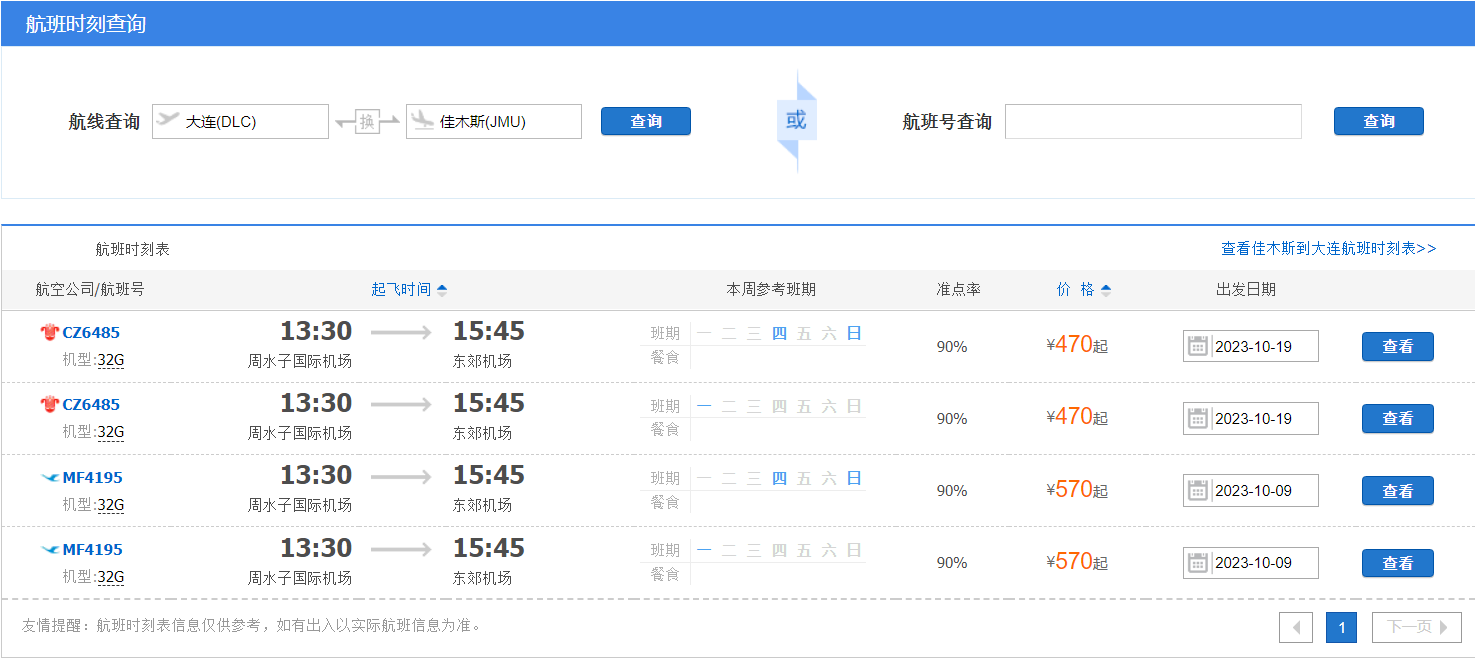
Task: Click highlighted 四 in first CZ6485 row schedule
Action: [780, 333]
